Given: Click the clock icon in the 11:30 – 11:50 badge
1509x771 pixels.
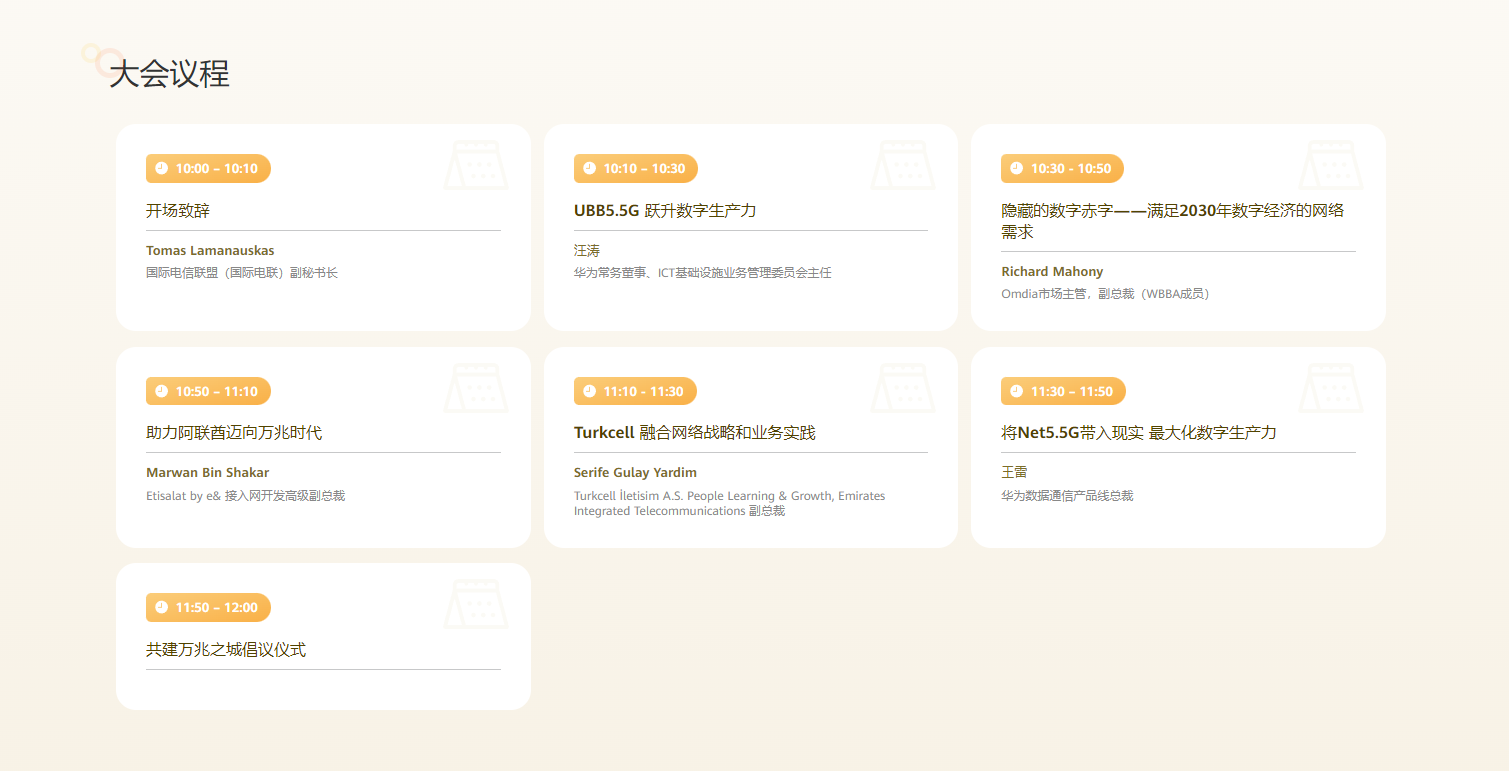Looking at the screenshot, I should 1016,391.
